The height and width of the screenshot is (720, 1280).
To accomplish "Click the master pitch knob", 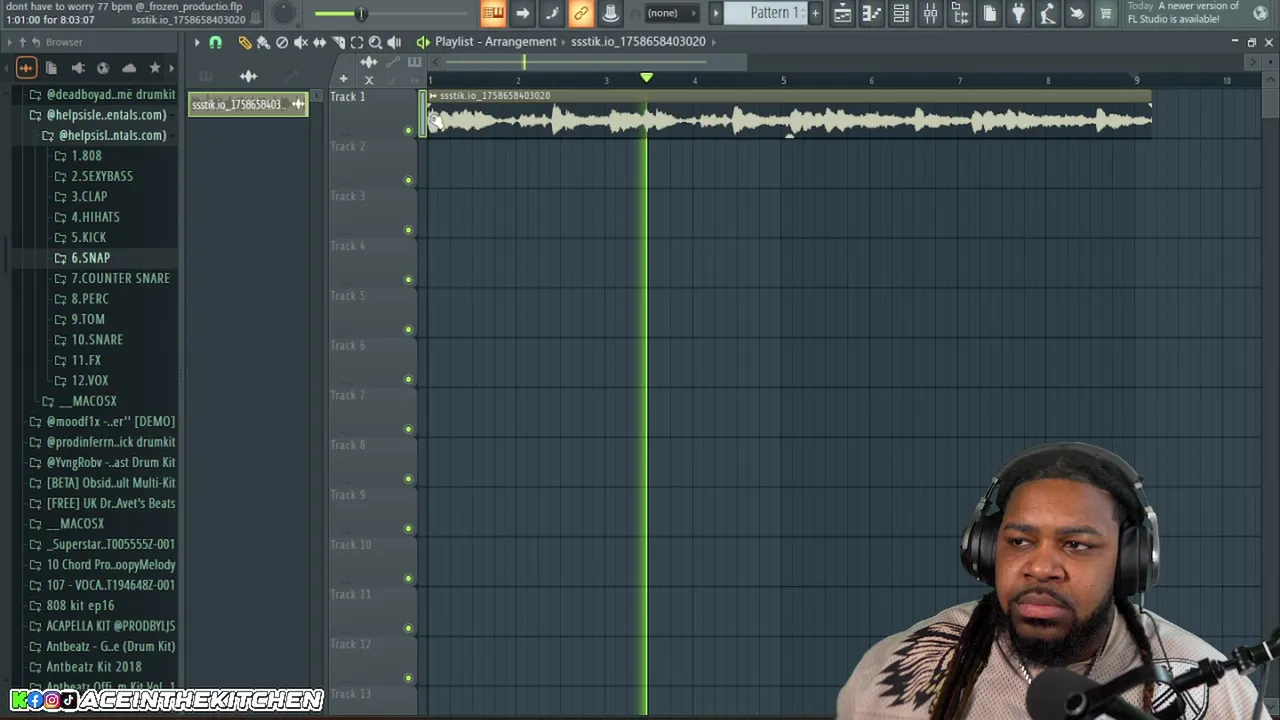I will tap(284, 13).
